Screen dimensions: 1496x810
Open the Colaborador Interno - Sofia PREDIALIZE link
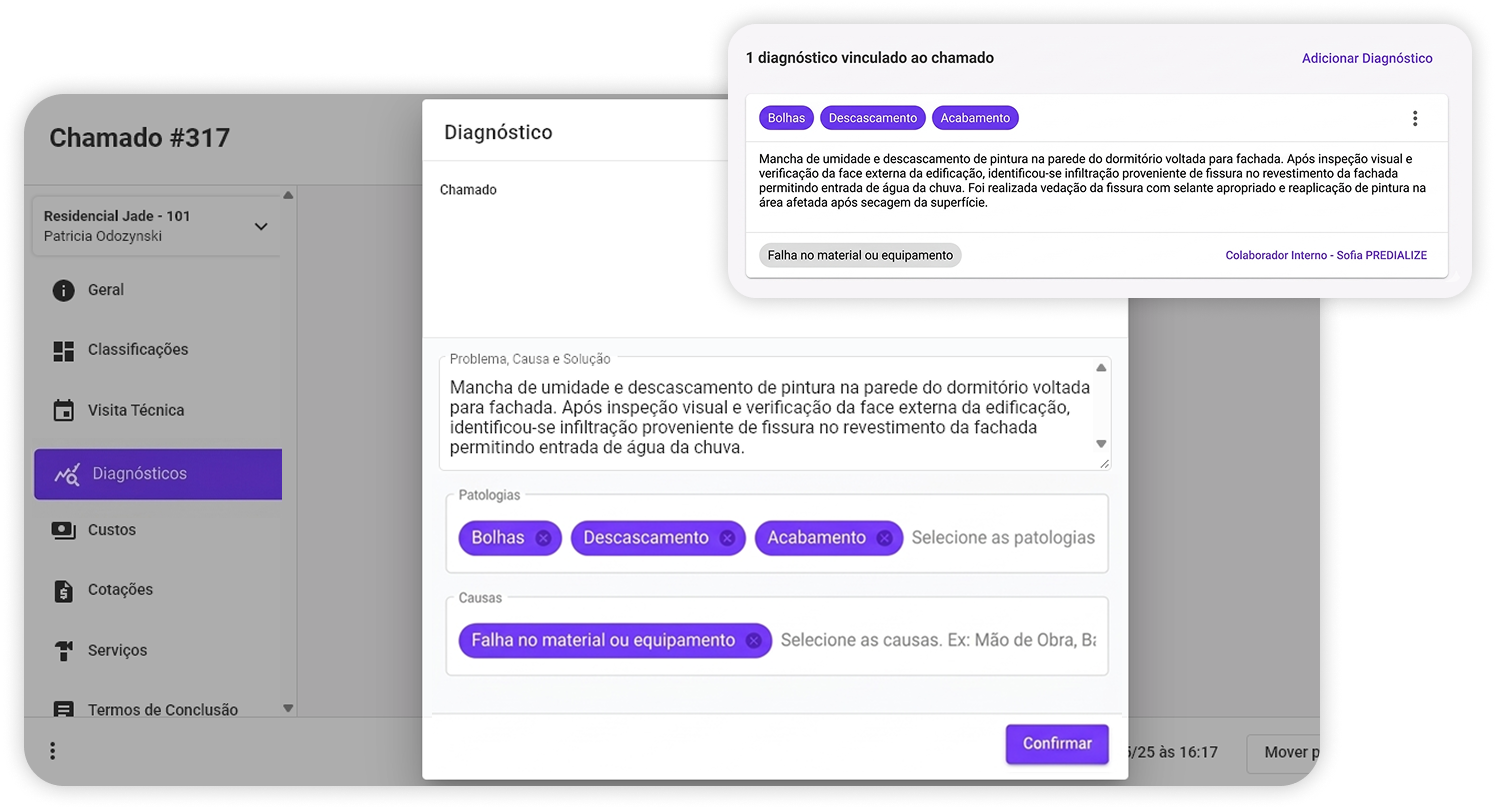tap(1326, 255)
